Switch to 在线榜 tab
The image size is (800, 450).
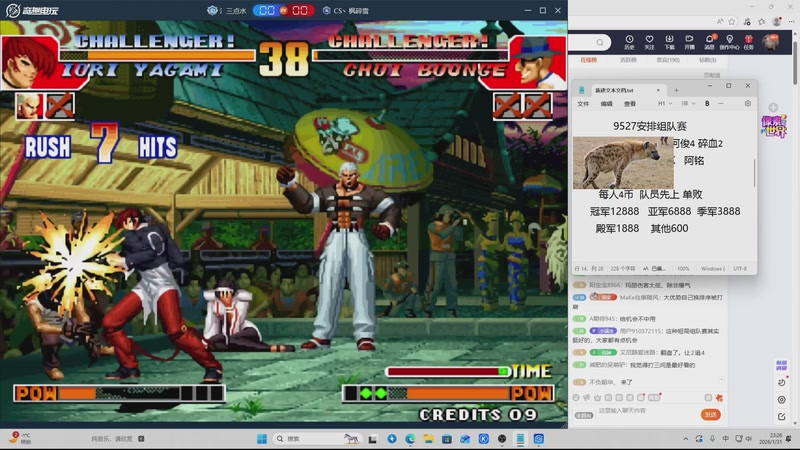588,60
